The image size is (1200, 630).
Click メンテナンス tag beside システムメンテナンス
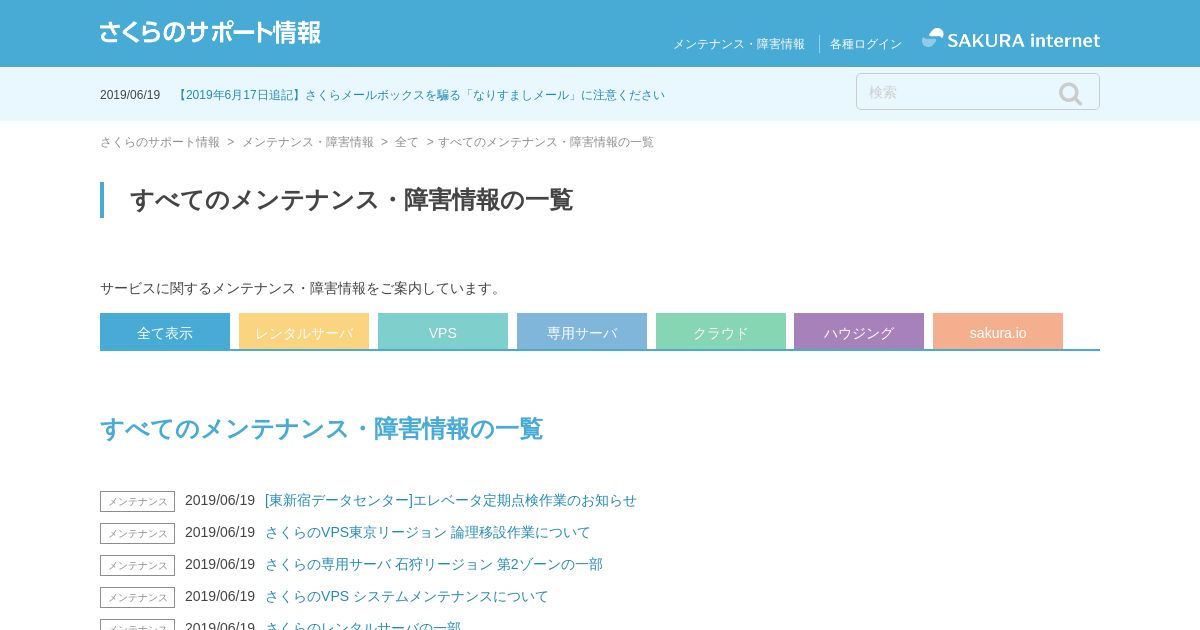(137, 597)
